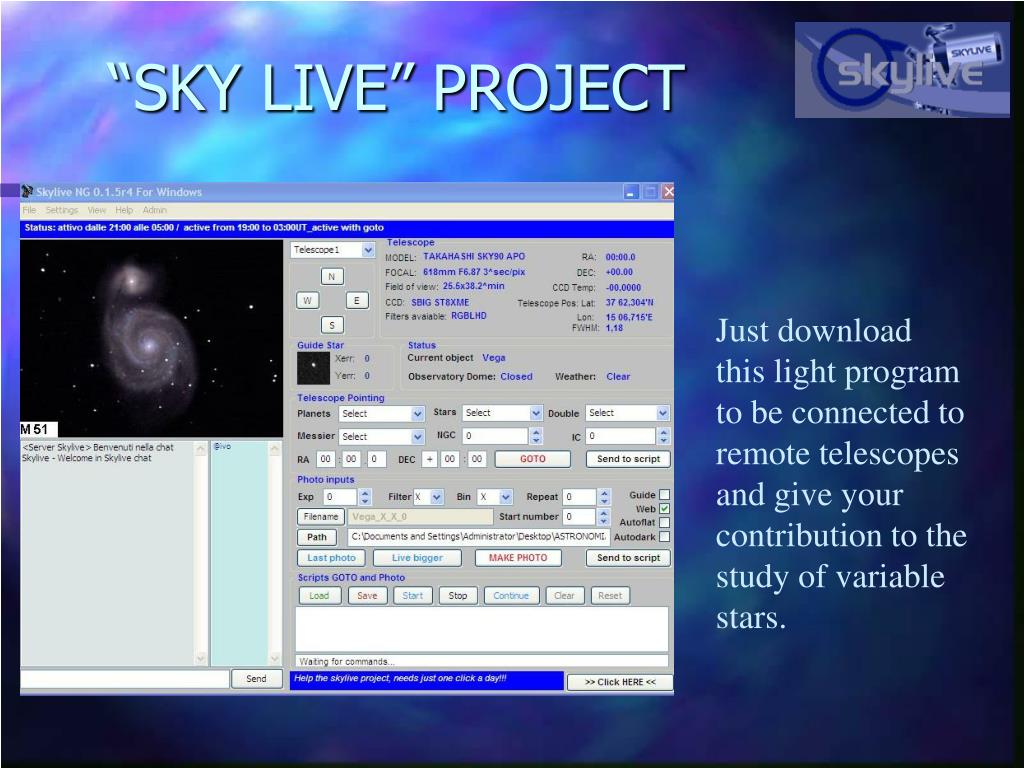The width and height of the screenshot is (1024, 768).
Task: Open the Help menu
Action: (x=124, y=210)
